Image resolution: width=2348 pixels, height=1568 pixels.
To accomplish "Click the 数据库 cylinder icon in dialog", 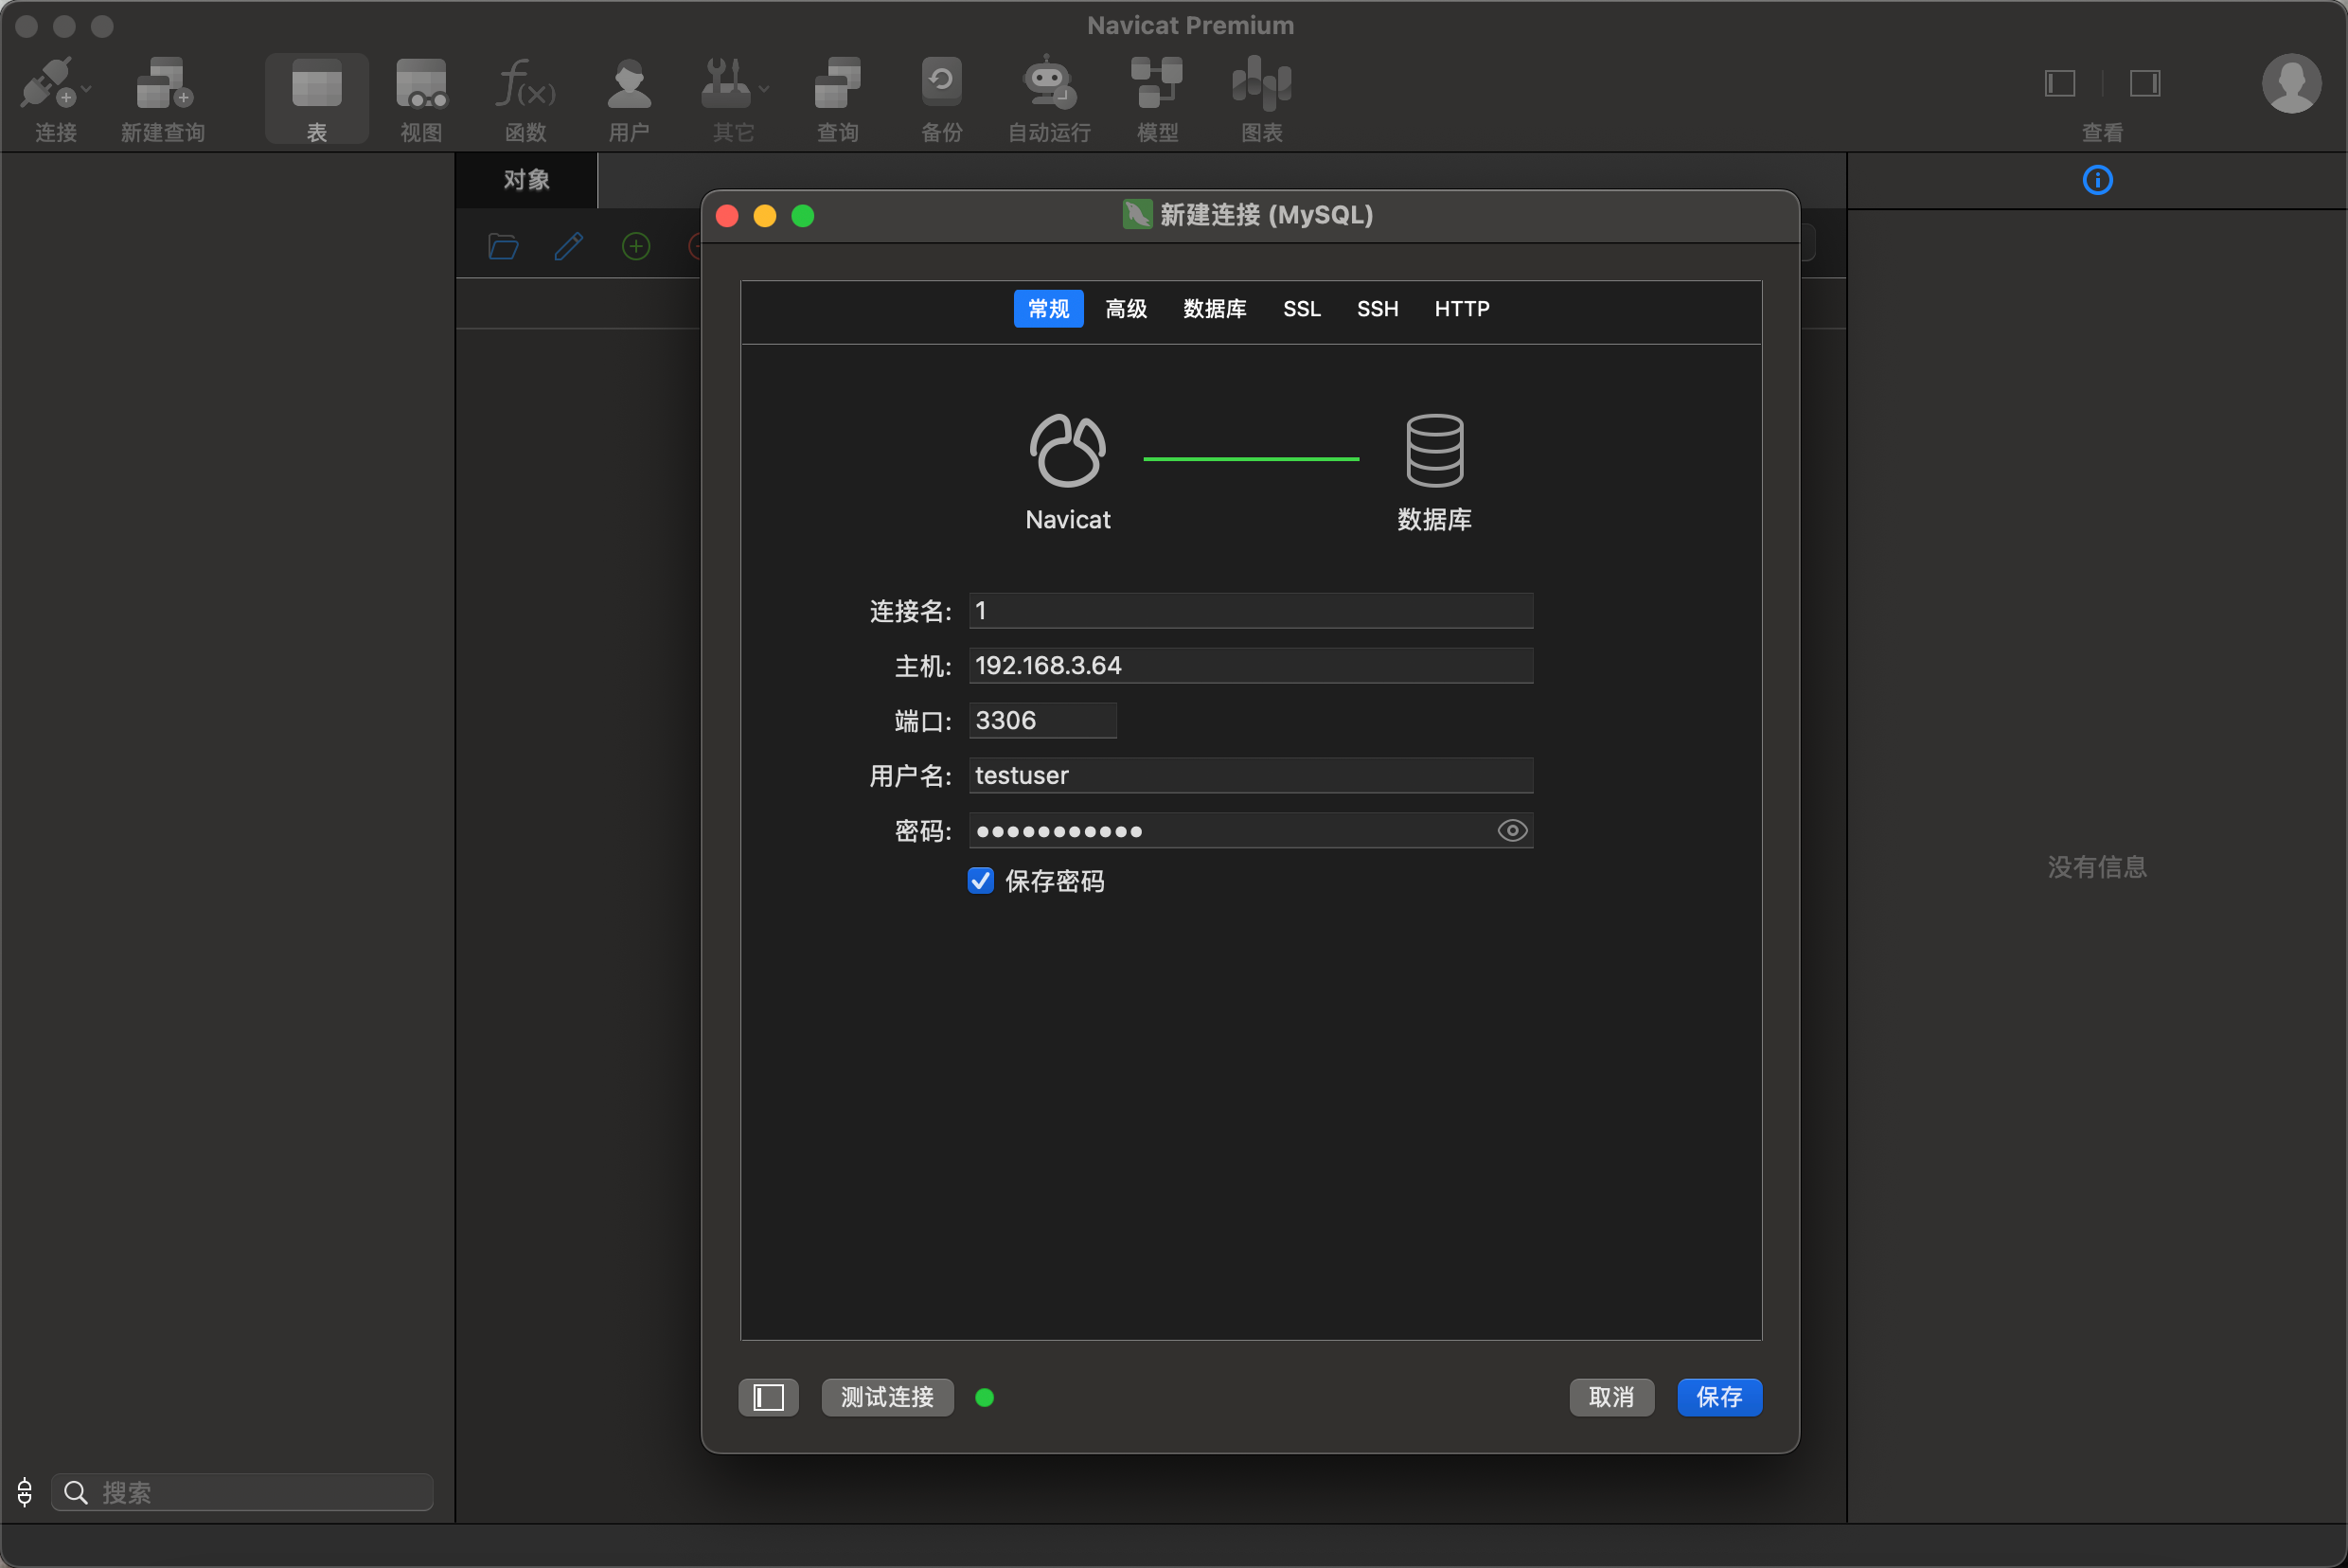I will (1434, 450).
